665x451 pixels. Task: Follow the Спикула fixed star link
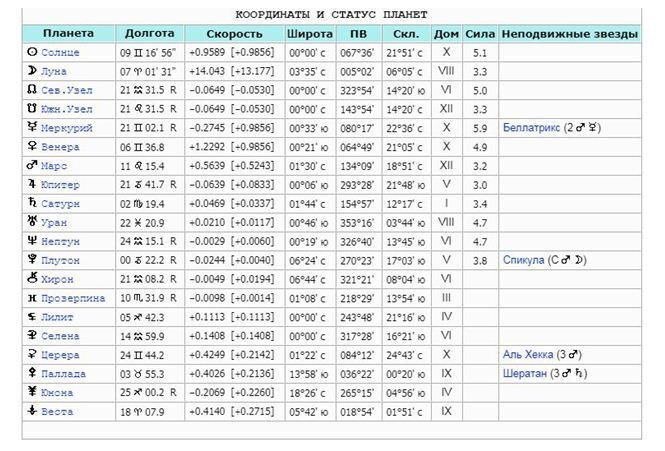click(x=523, y=260)
